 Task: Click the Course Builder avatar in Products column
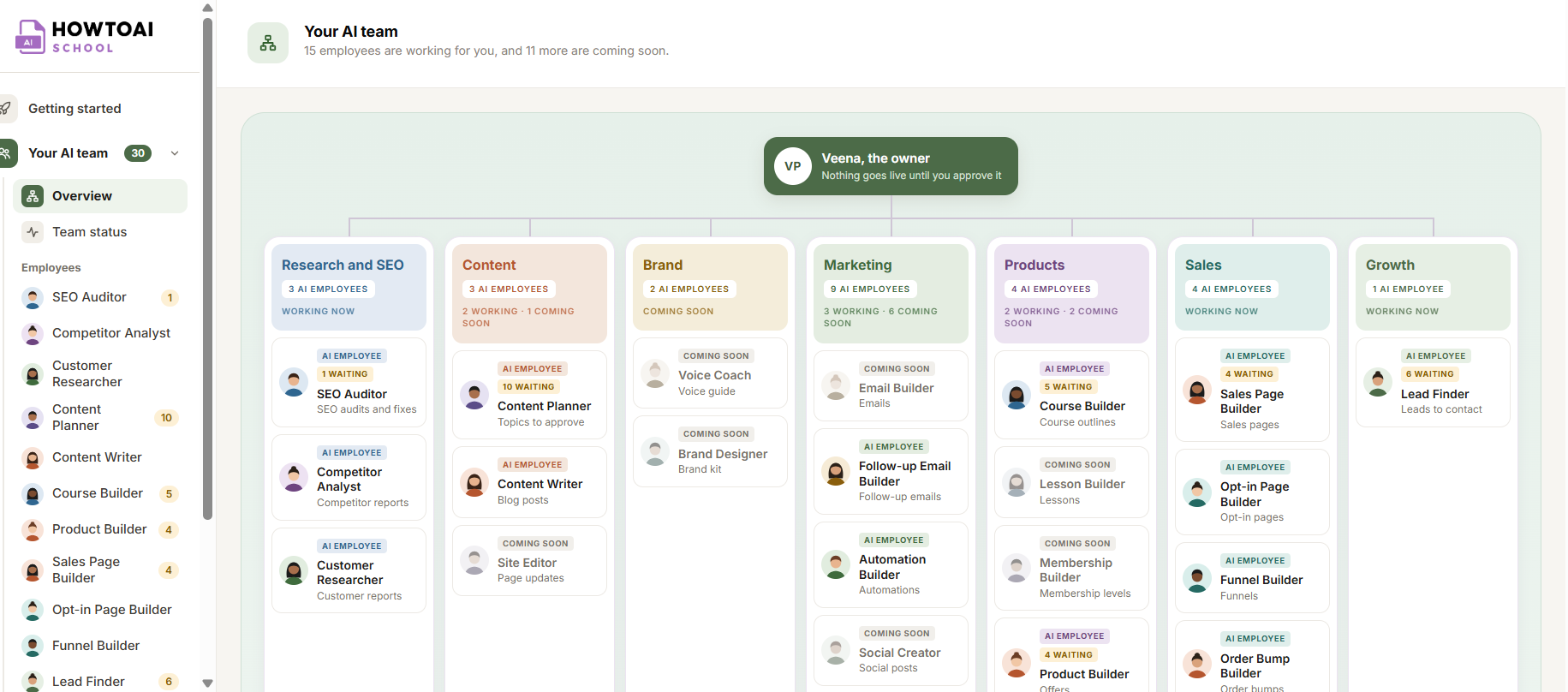(x=1016, y=394)
